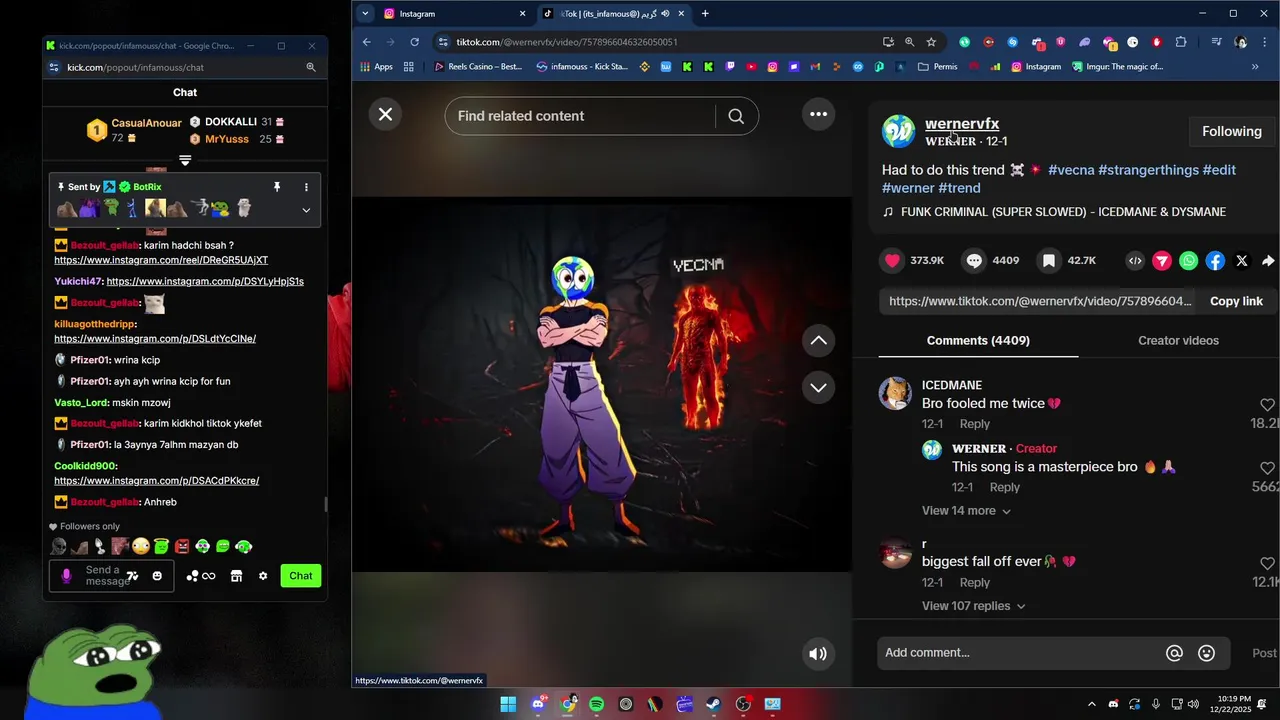Insert mention with @ icon in comment box
Screen dimensions: 1280x720
pos(1175,653)
